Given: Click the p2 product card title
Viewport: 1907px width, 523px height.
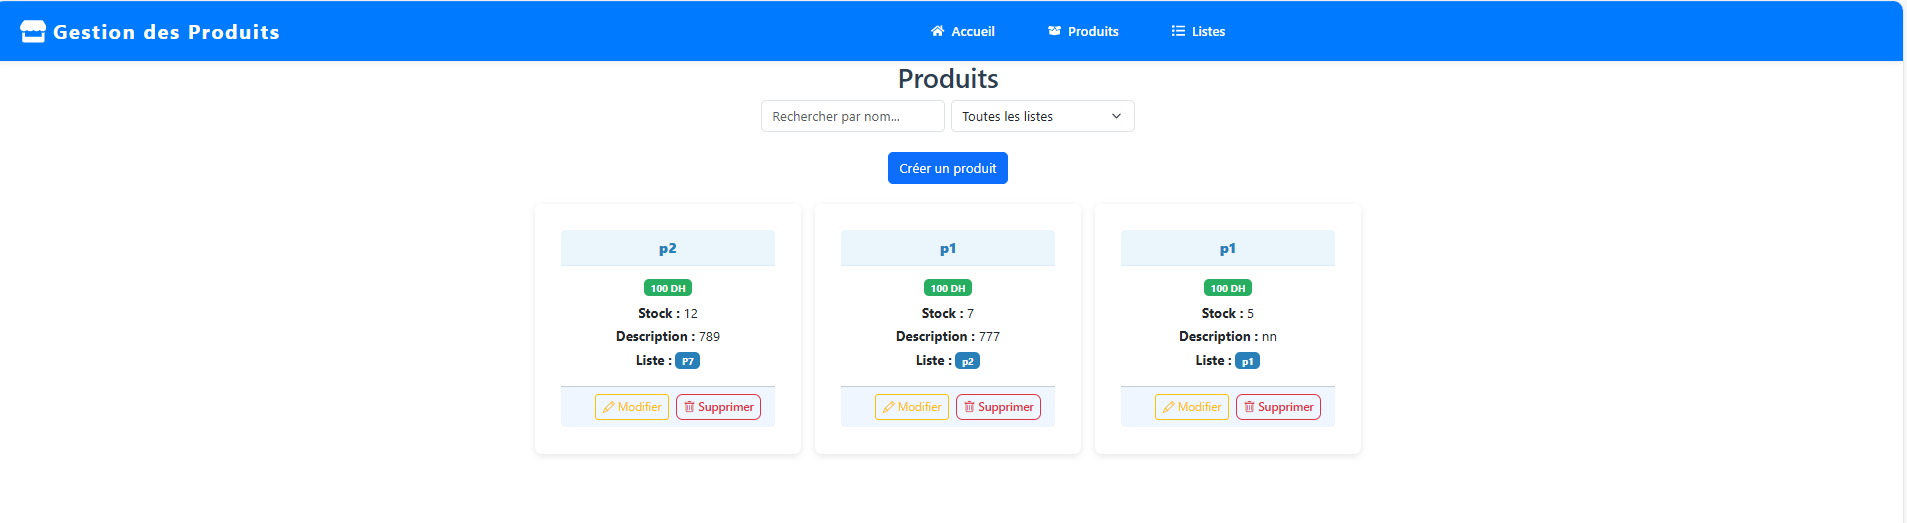Looking at the screenshot, I should (667, 248).
